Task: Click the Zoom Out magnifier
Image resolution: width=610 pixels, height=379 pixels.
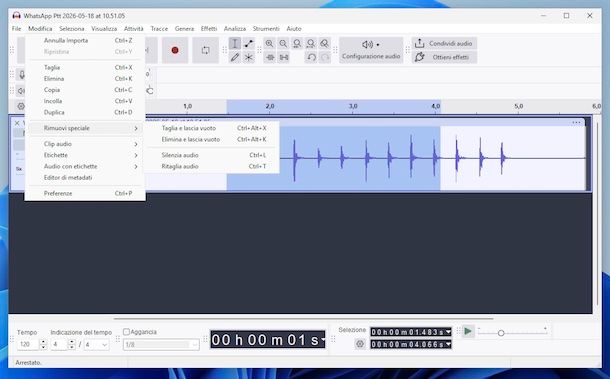Action: tap(283, 44)
